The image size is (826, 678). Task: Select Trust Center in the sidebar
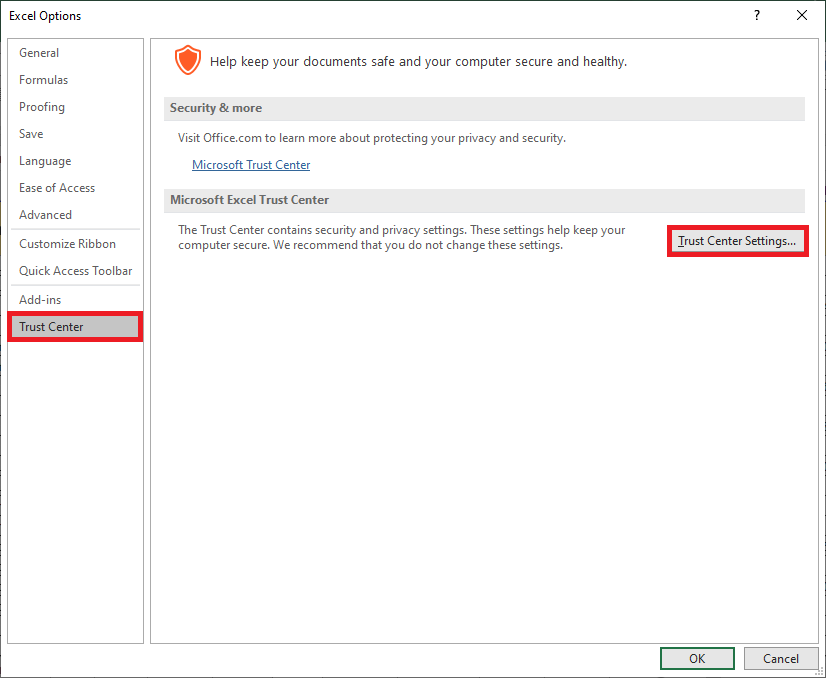pos(52,327)
